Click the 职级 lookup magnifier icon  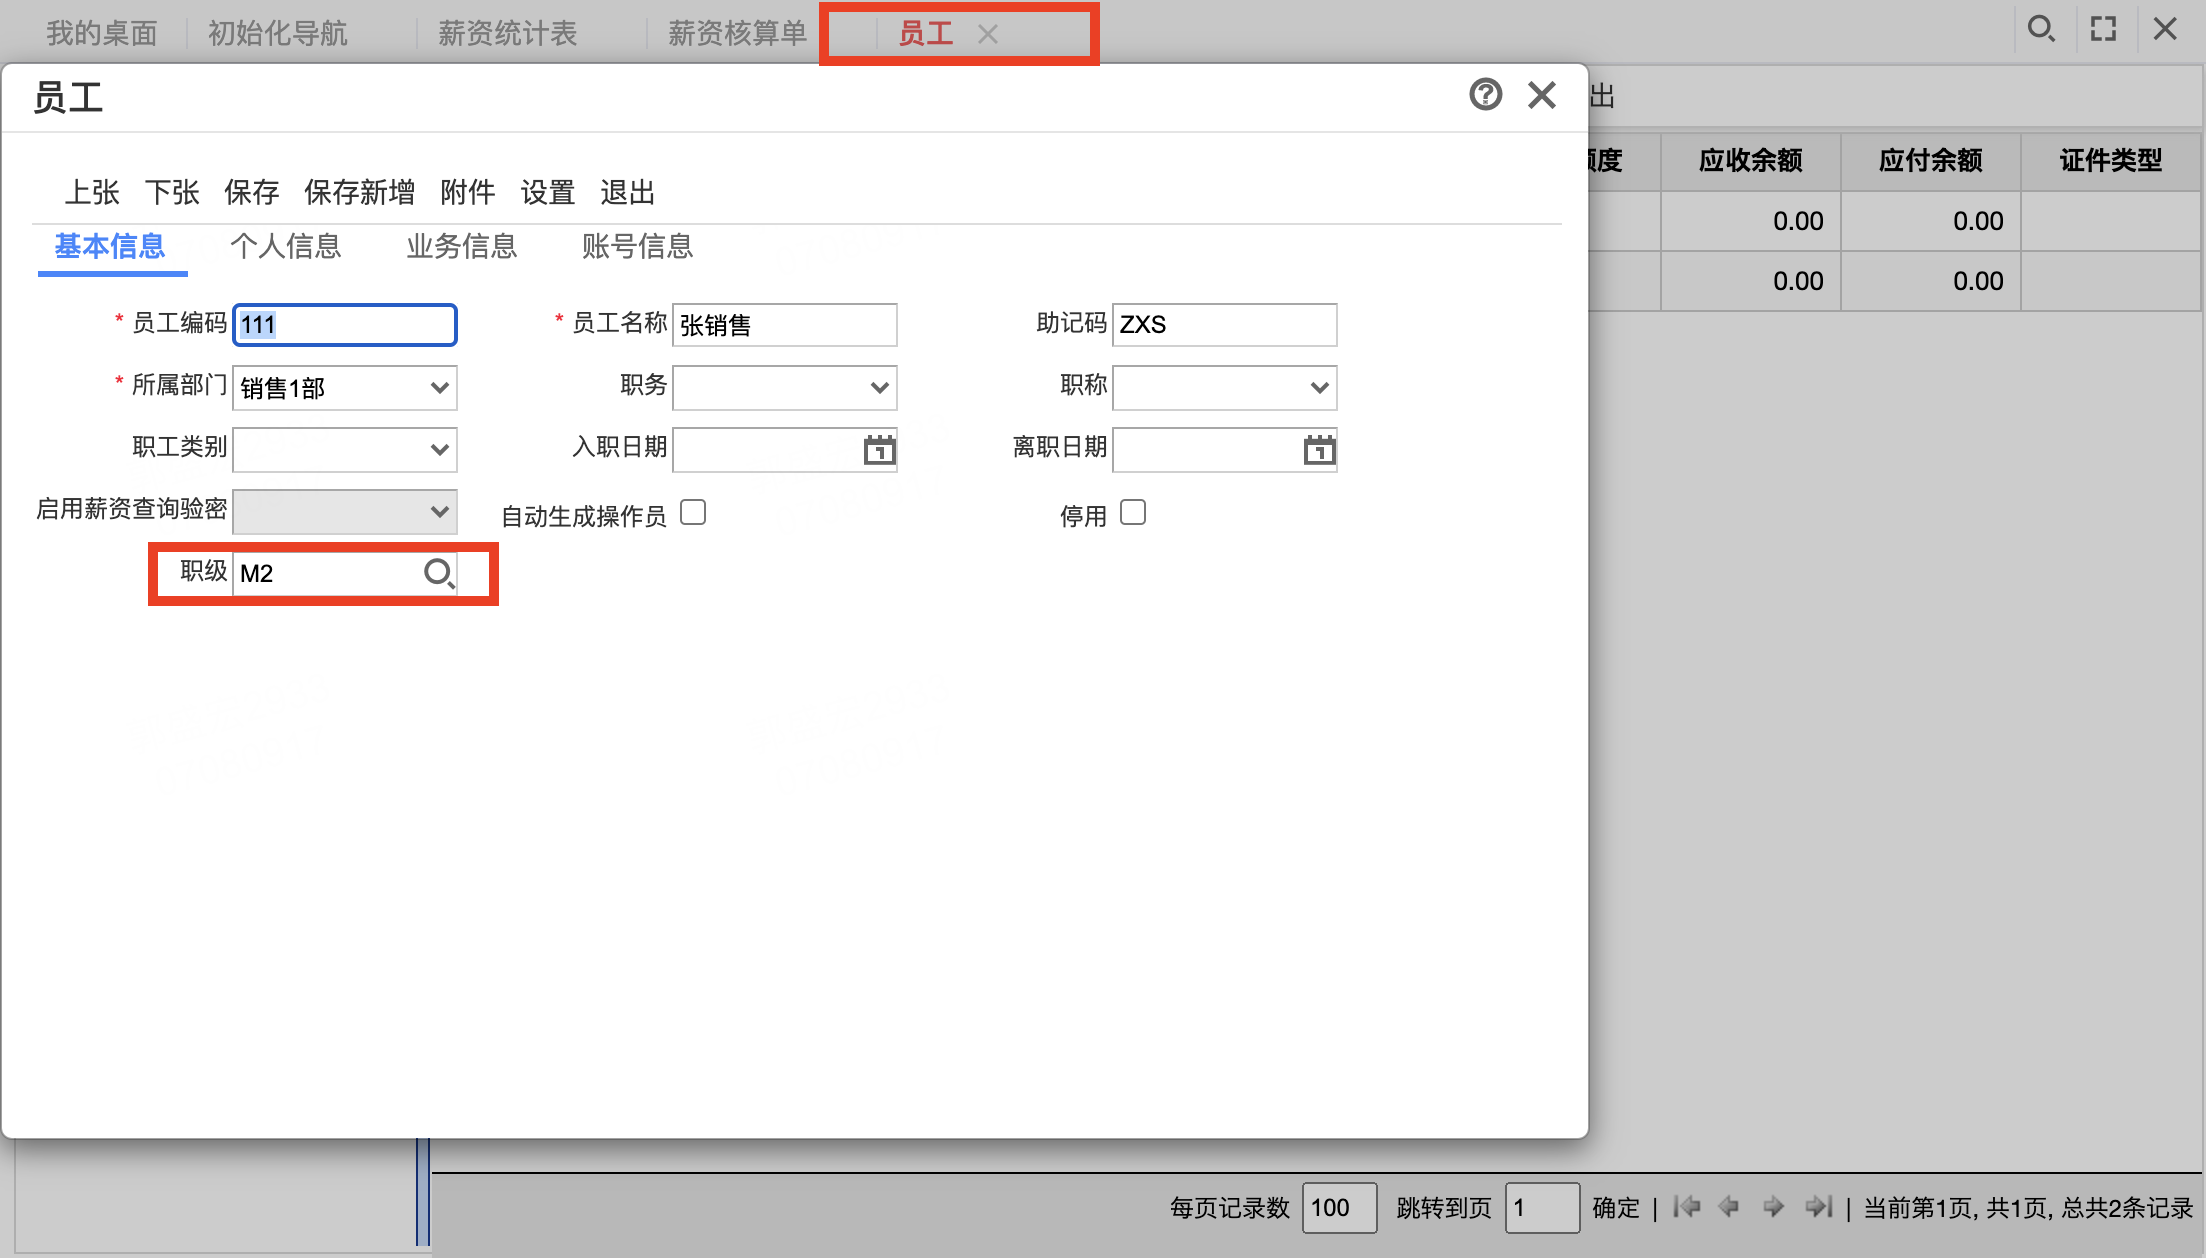point(439,574)
